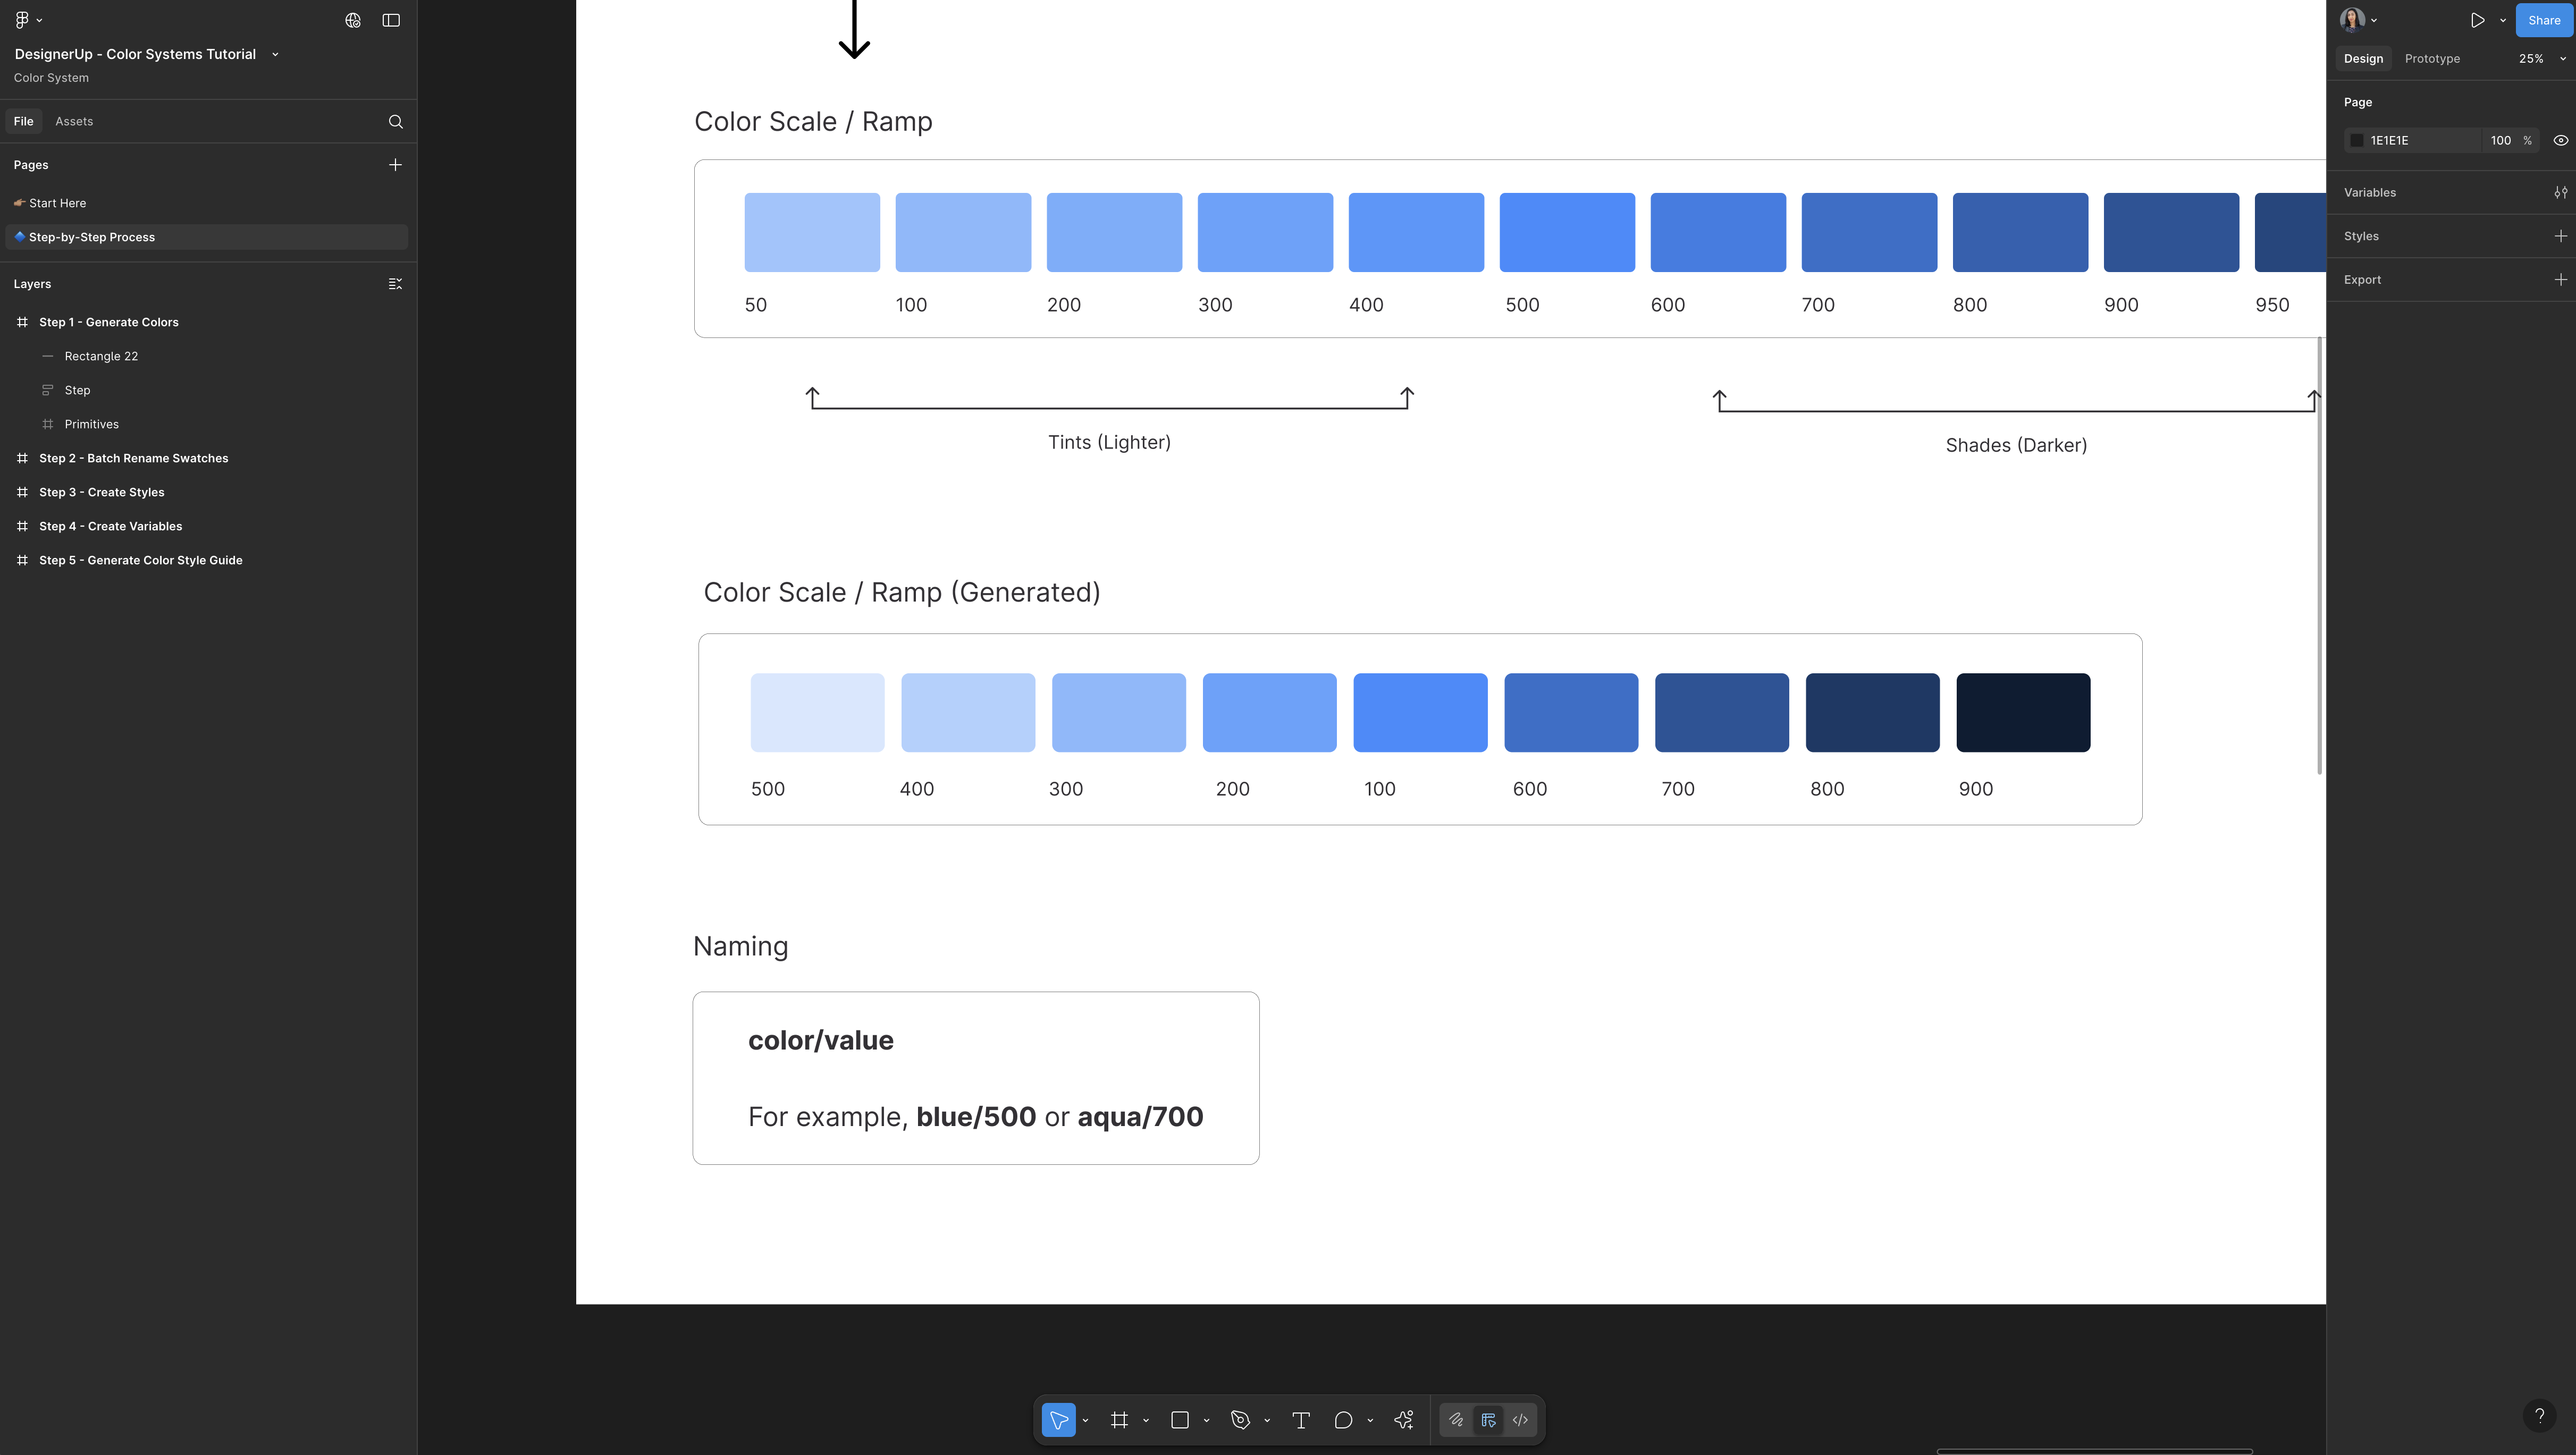Select the Rectangle shape tool
Screen dimensions: 2576x1455
pos(1180,1420)
